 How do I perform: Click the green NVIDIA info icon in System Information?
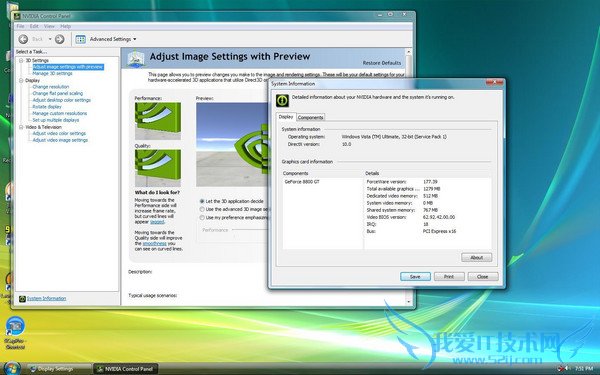point(282,100)
